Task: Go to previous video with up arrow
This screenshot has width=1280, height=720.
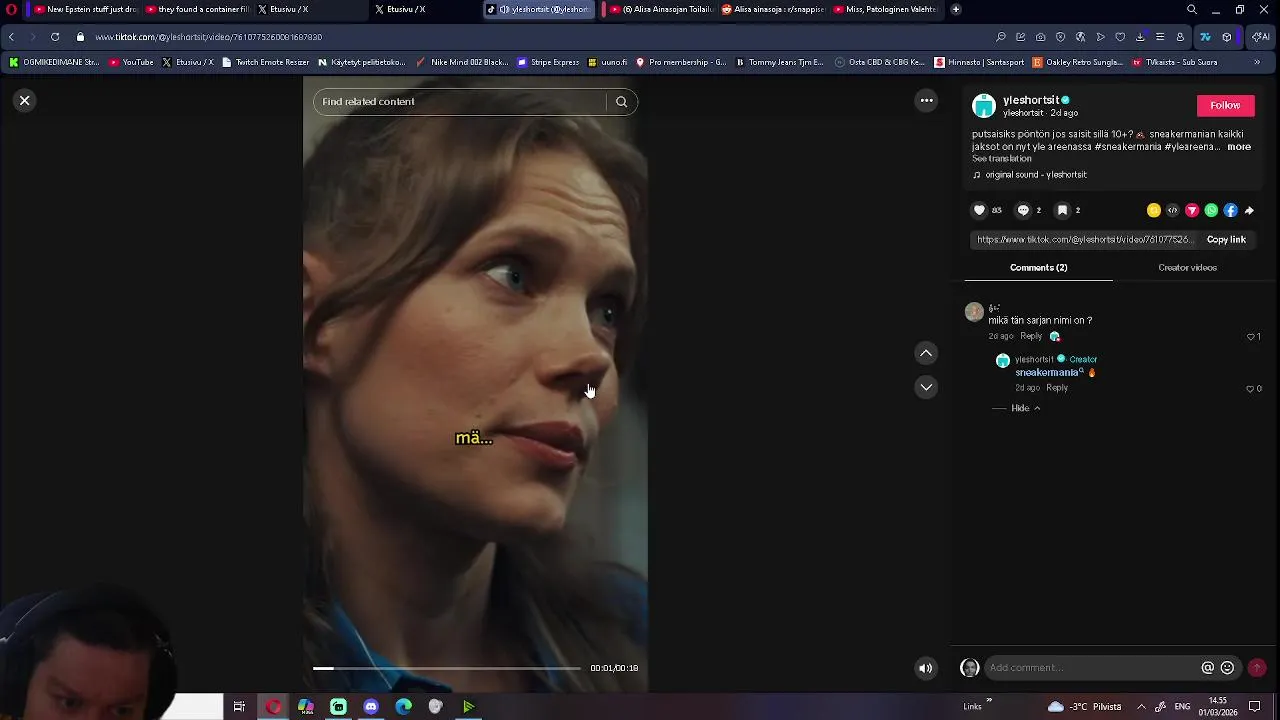Action: click(x=926, y=353)
